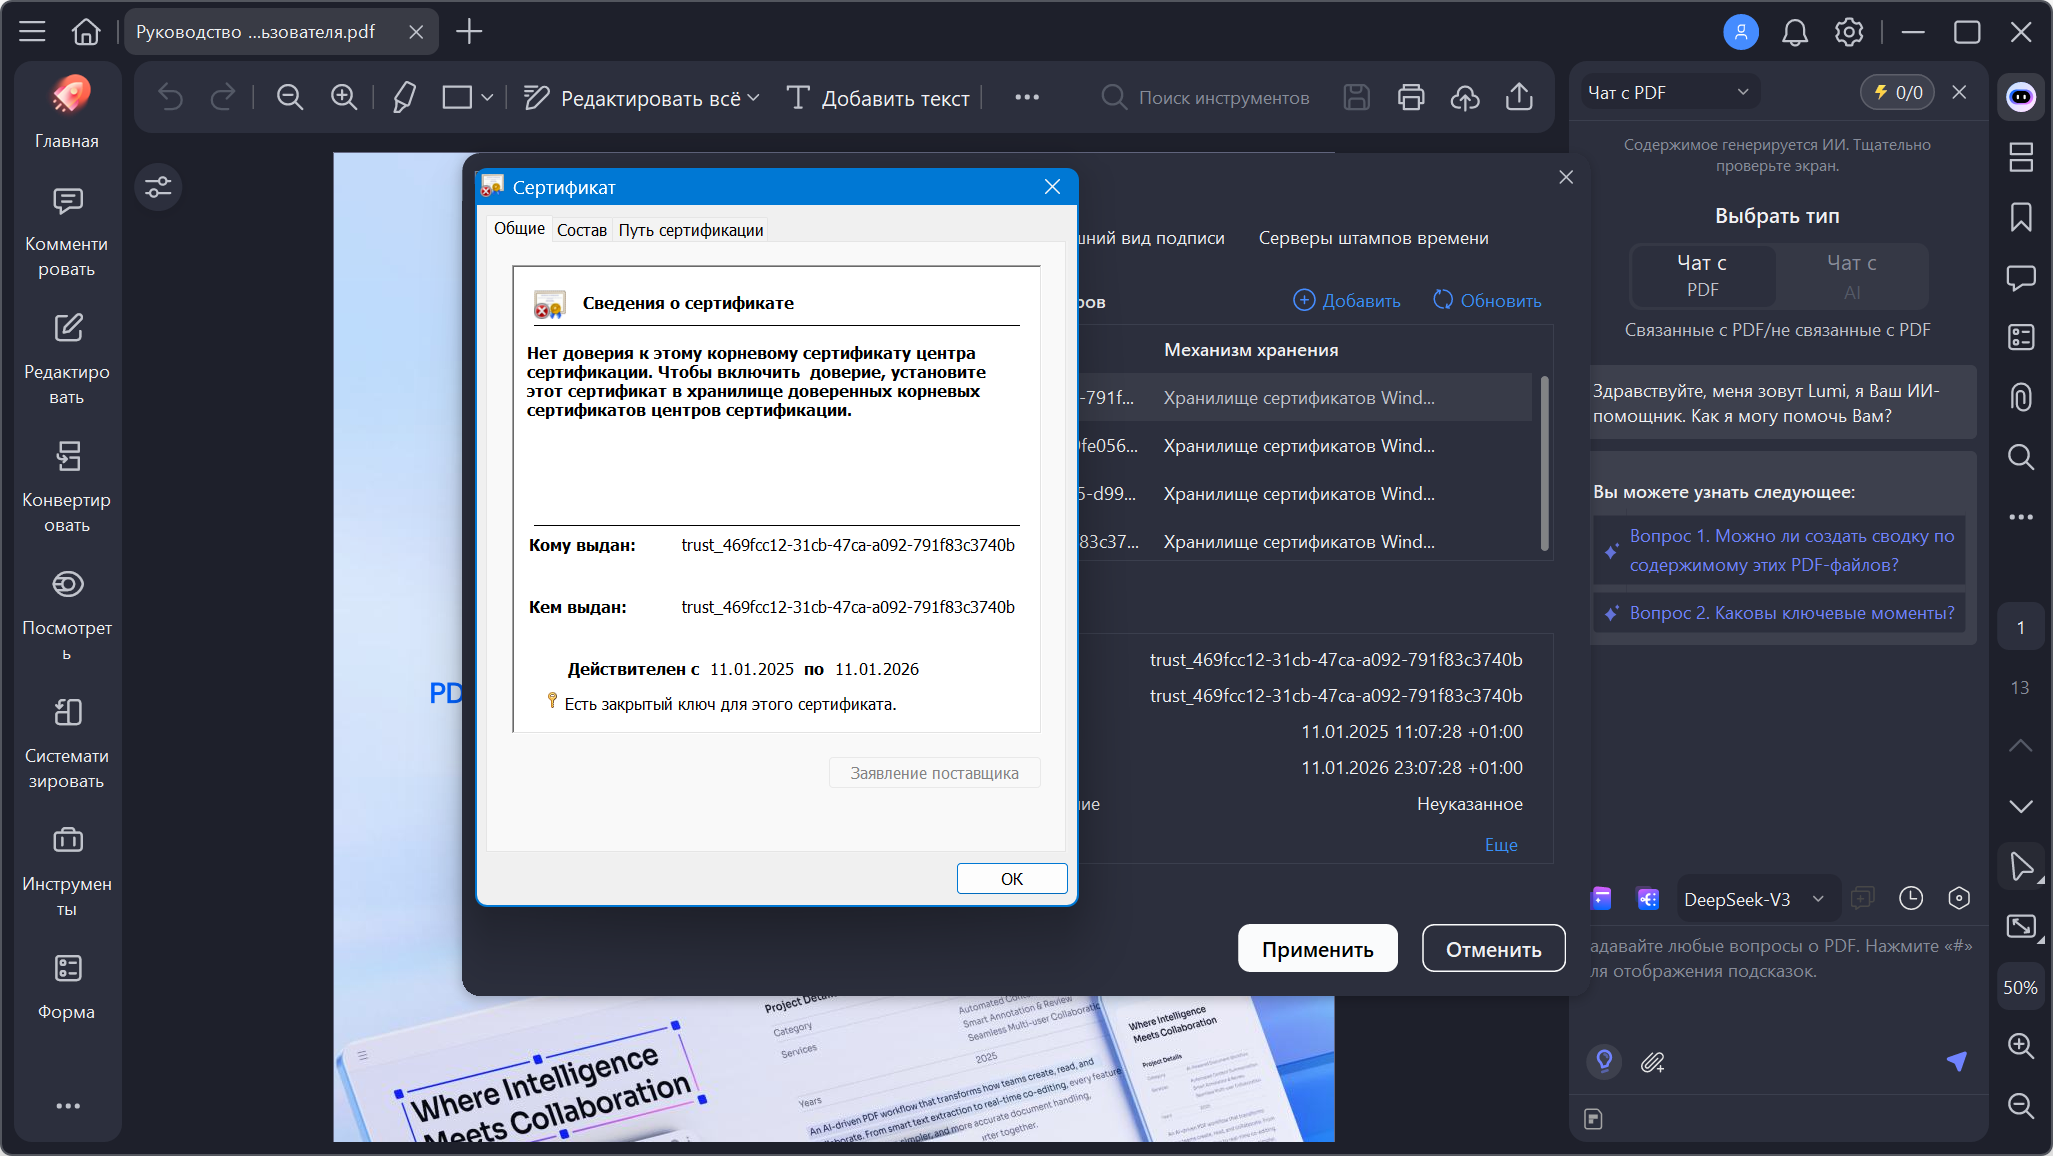The height and width of the screenshot is (1156, 2053).
Task: Open the Путь сертификации tab
Action: (x=690, y=230)
